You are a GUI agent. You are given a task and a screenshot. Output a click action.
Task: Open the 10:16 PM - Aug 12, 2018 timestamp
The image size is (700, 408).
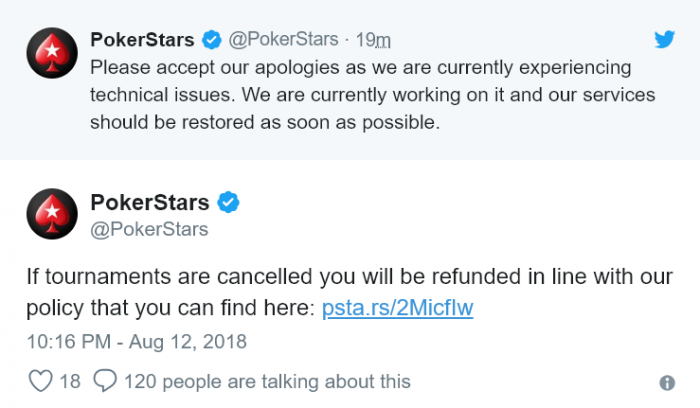pyautogui.click(x=137, y=342)
